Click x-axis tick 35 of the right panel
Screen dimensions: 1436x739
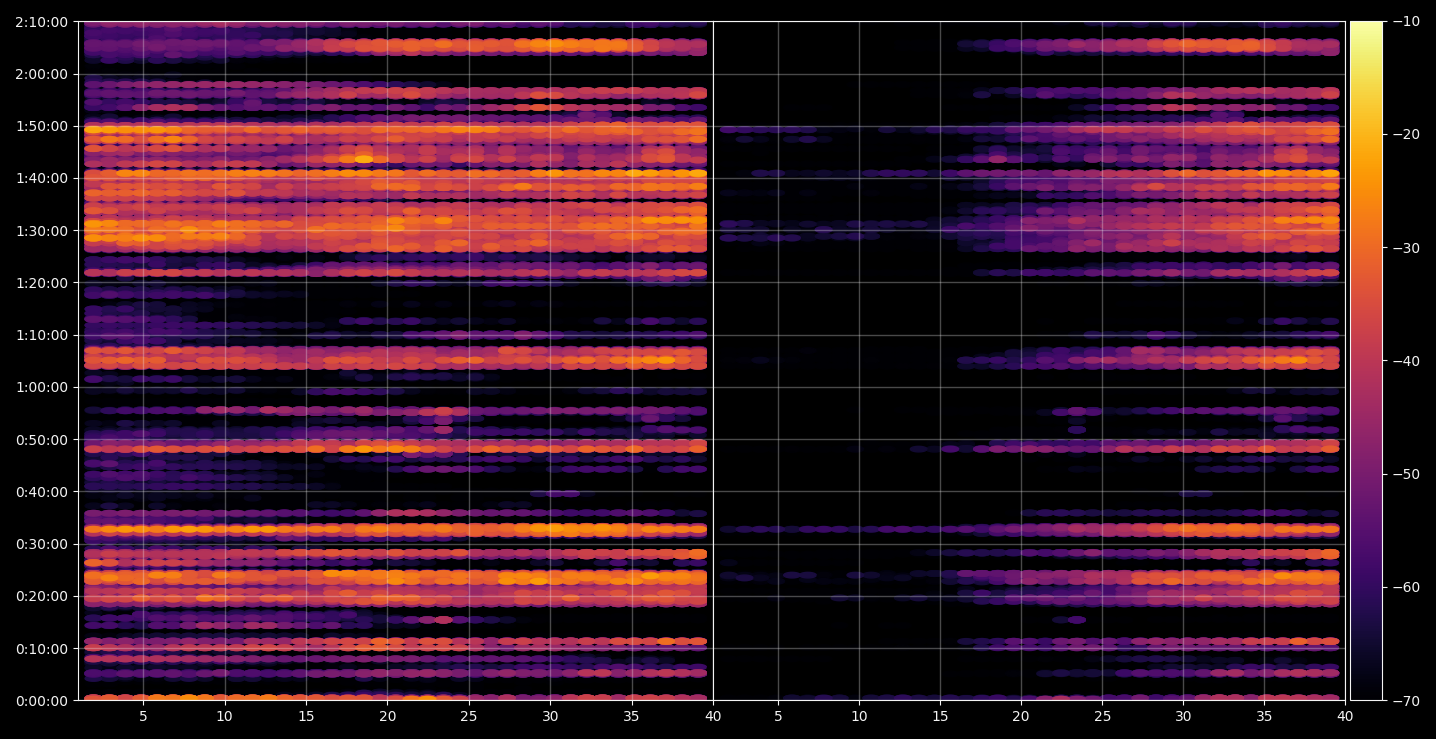[x=1264, y=716]
